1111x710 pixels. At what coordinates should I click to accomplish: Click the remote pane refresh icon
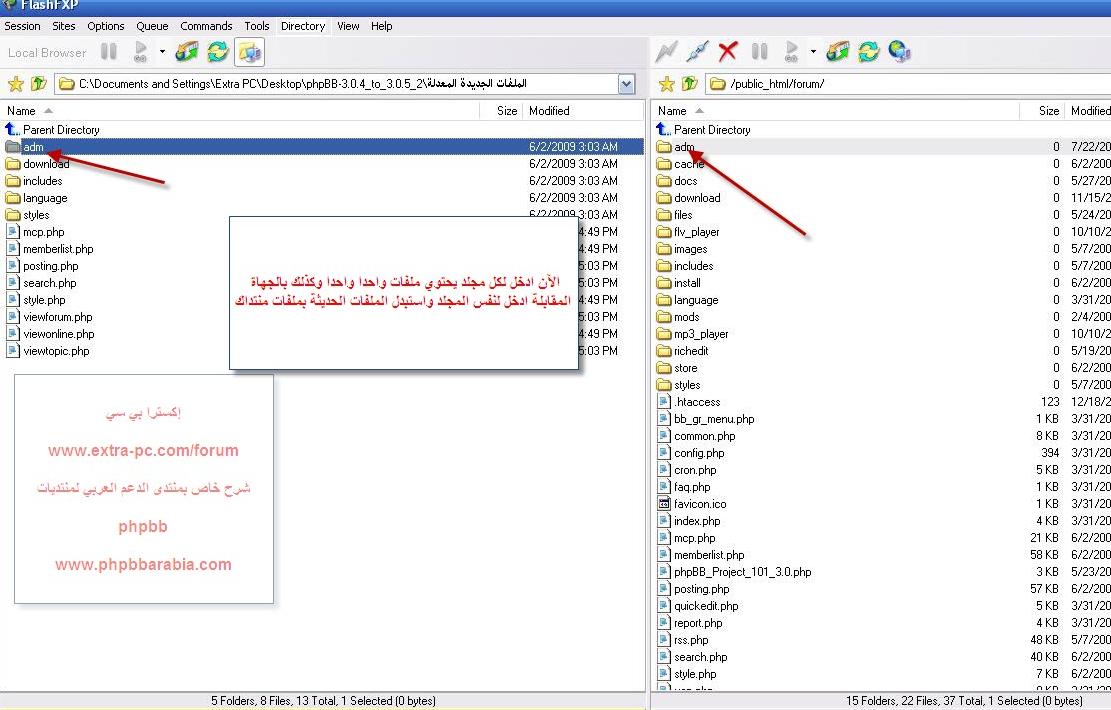pyautogui.click(x=869, y=52)
